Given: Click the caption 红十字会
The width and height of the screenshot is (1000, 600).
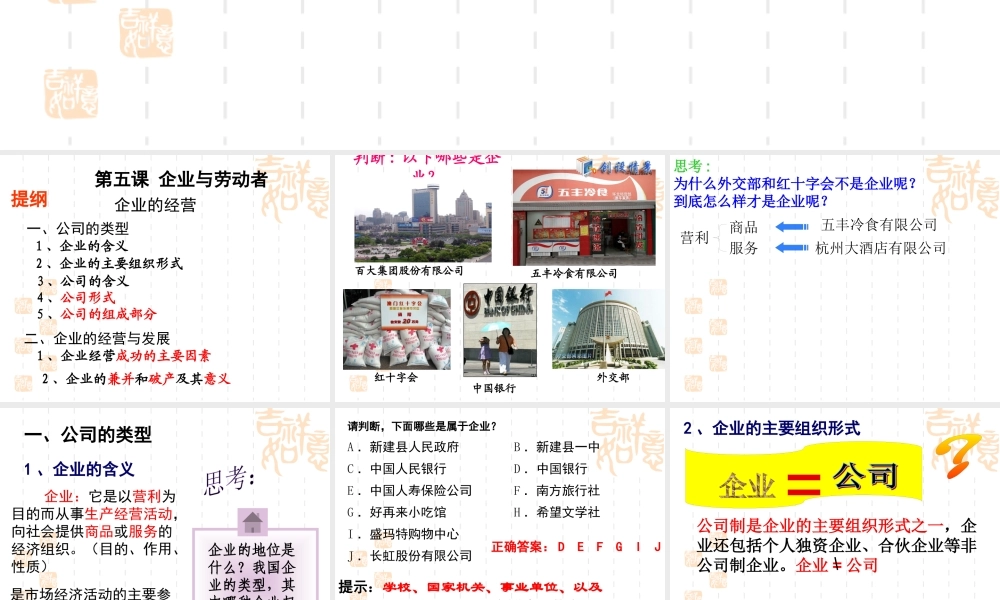Looking at the screenshot, I should [x=396, y=377].
